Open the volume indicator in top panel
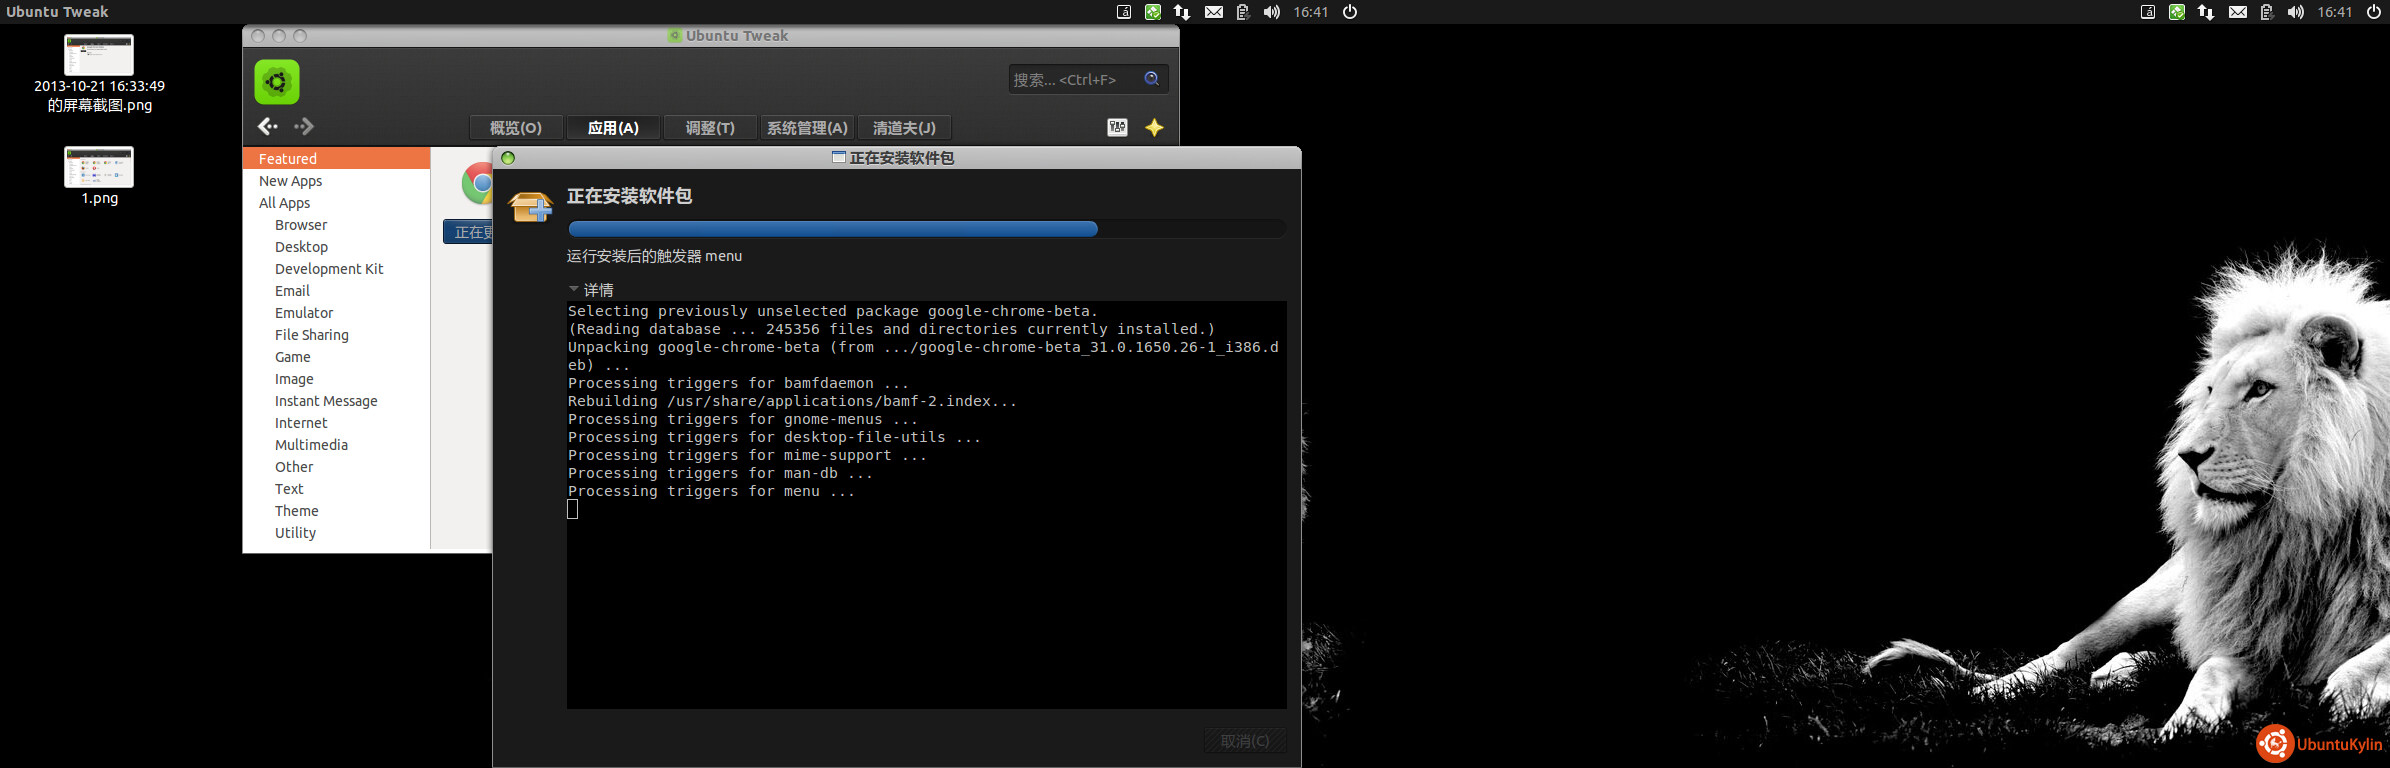2390x768 pixels. click(1271, 12)
